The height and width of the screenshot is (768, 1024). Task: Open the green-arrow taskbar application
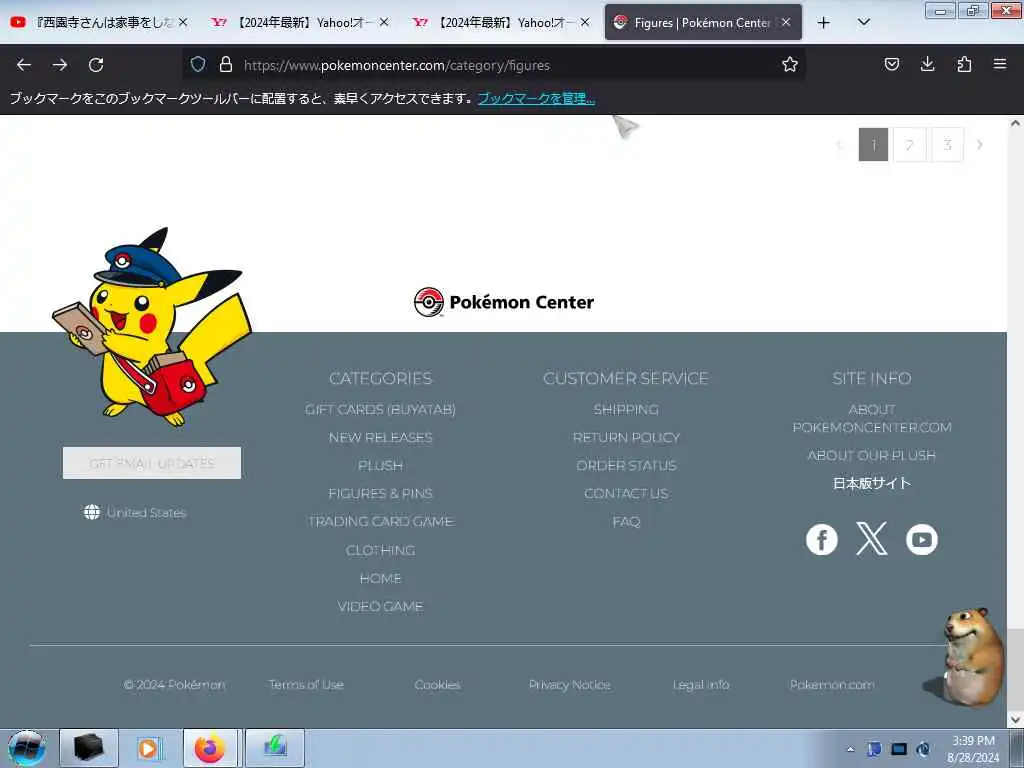pyautogui.click(x=275, y=748)
